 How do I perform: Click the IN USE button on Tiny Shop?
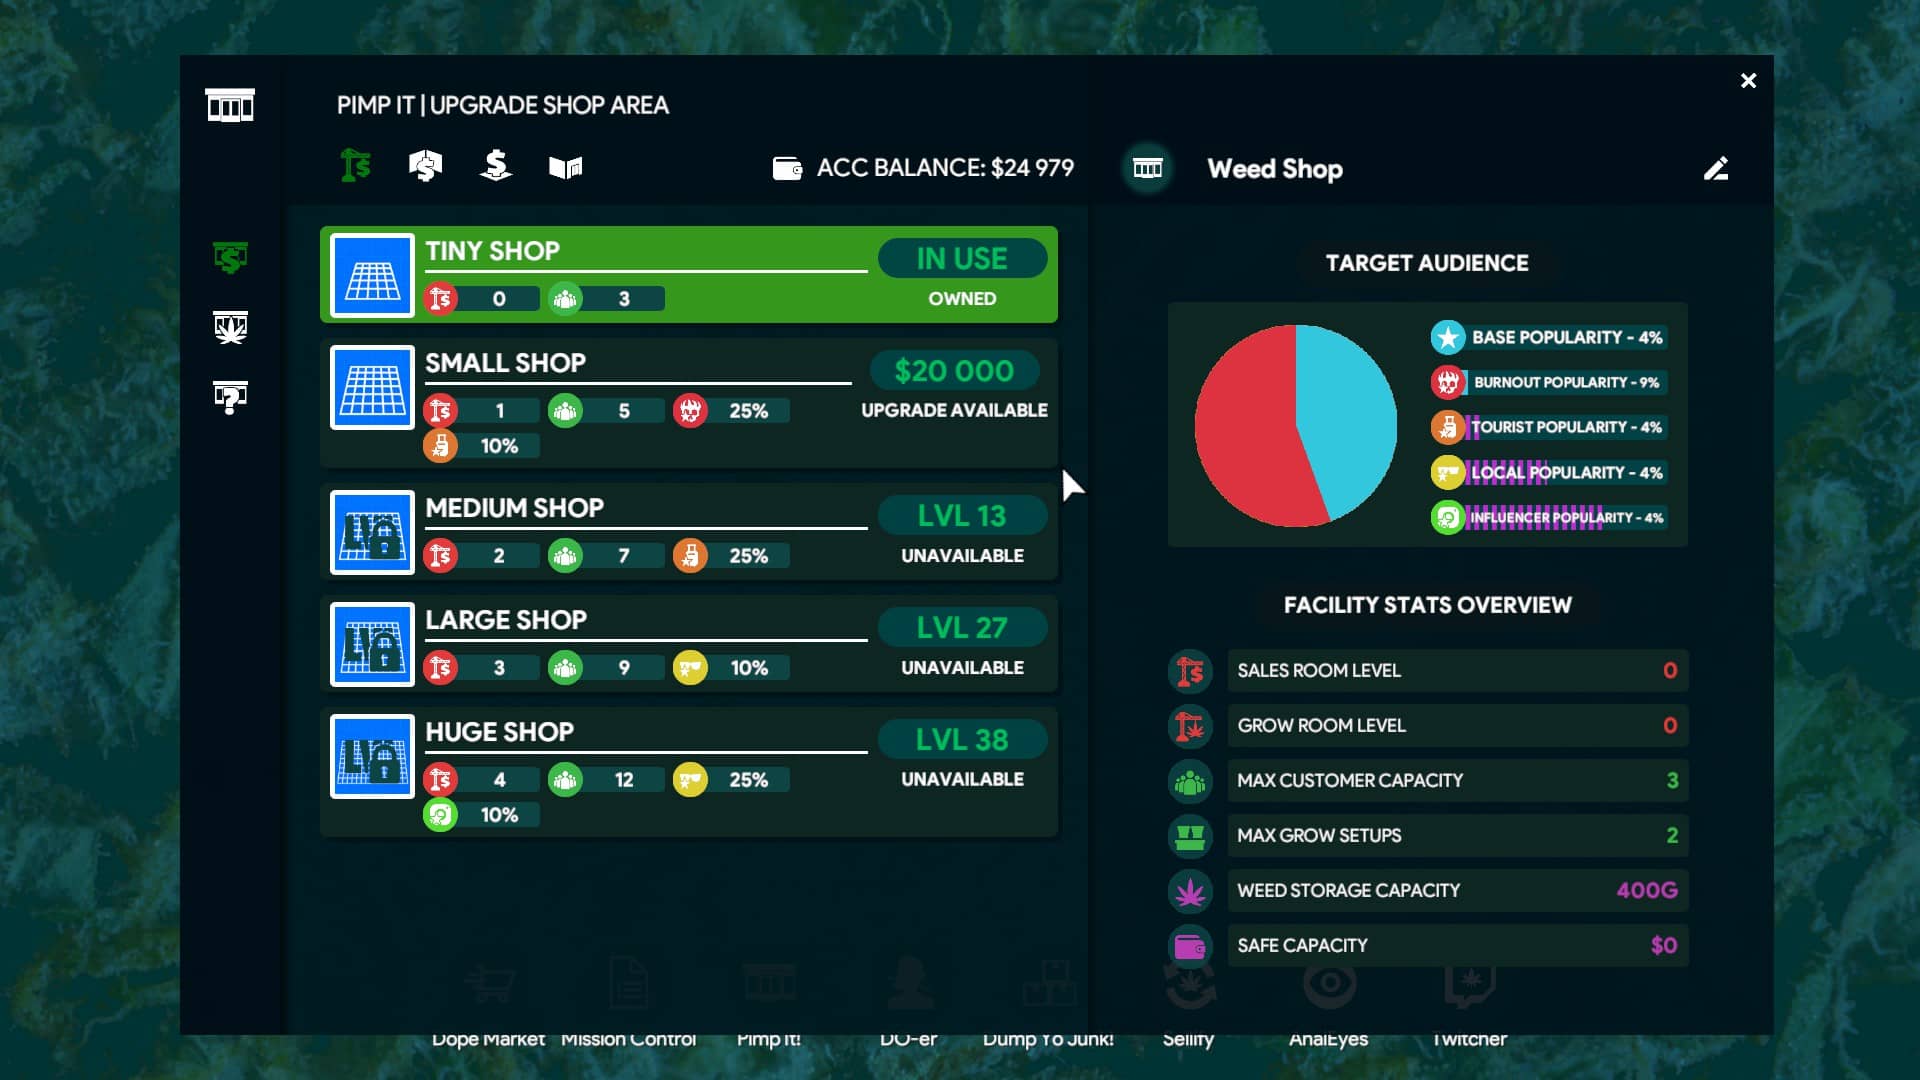(962, 259)
